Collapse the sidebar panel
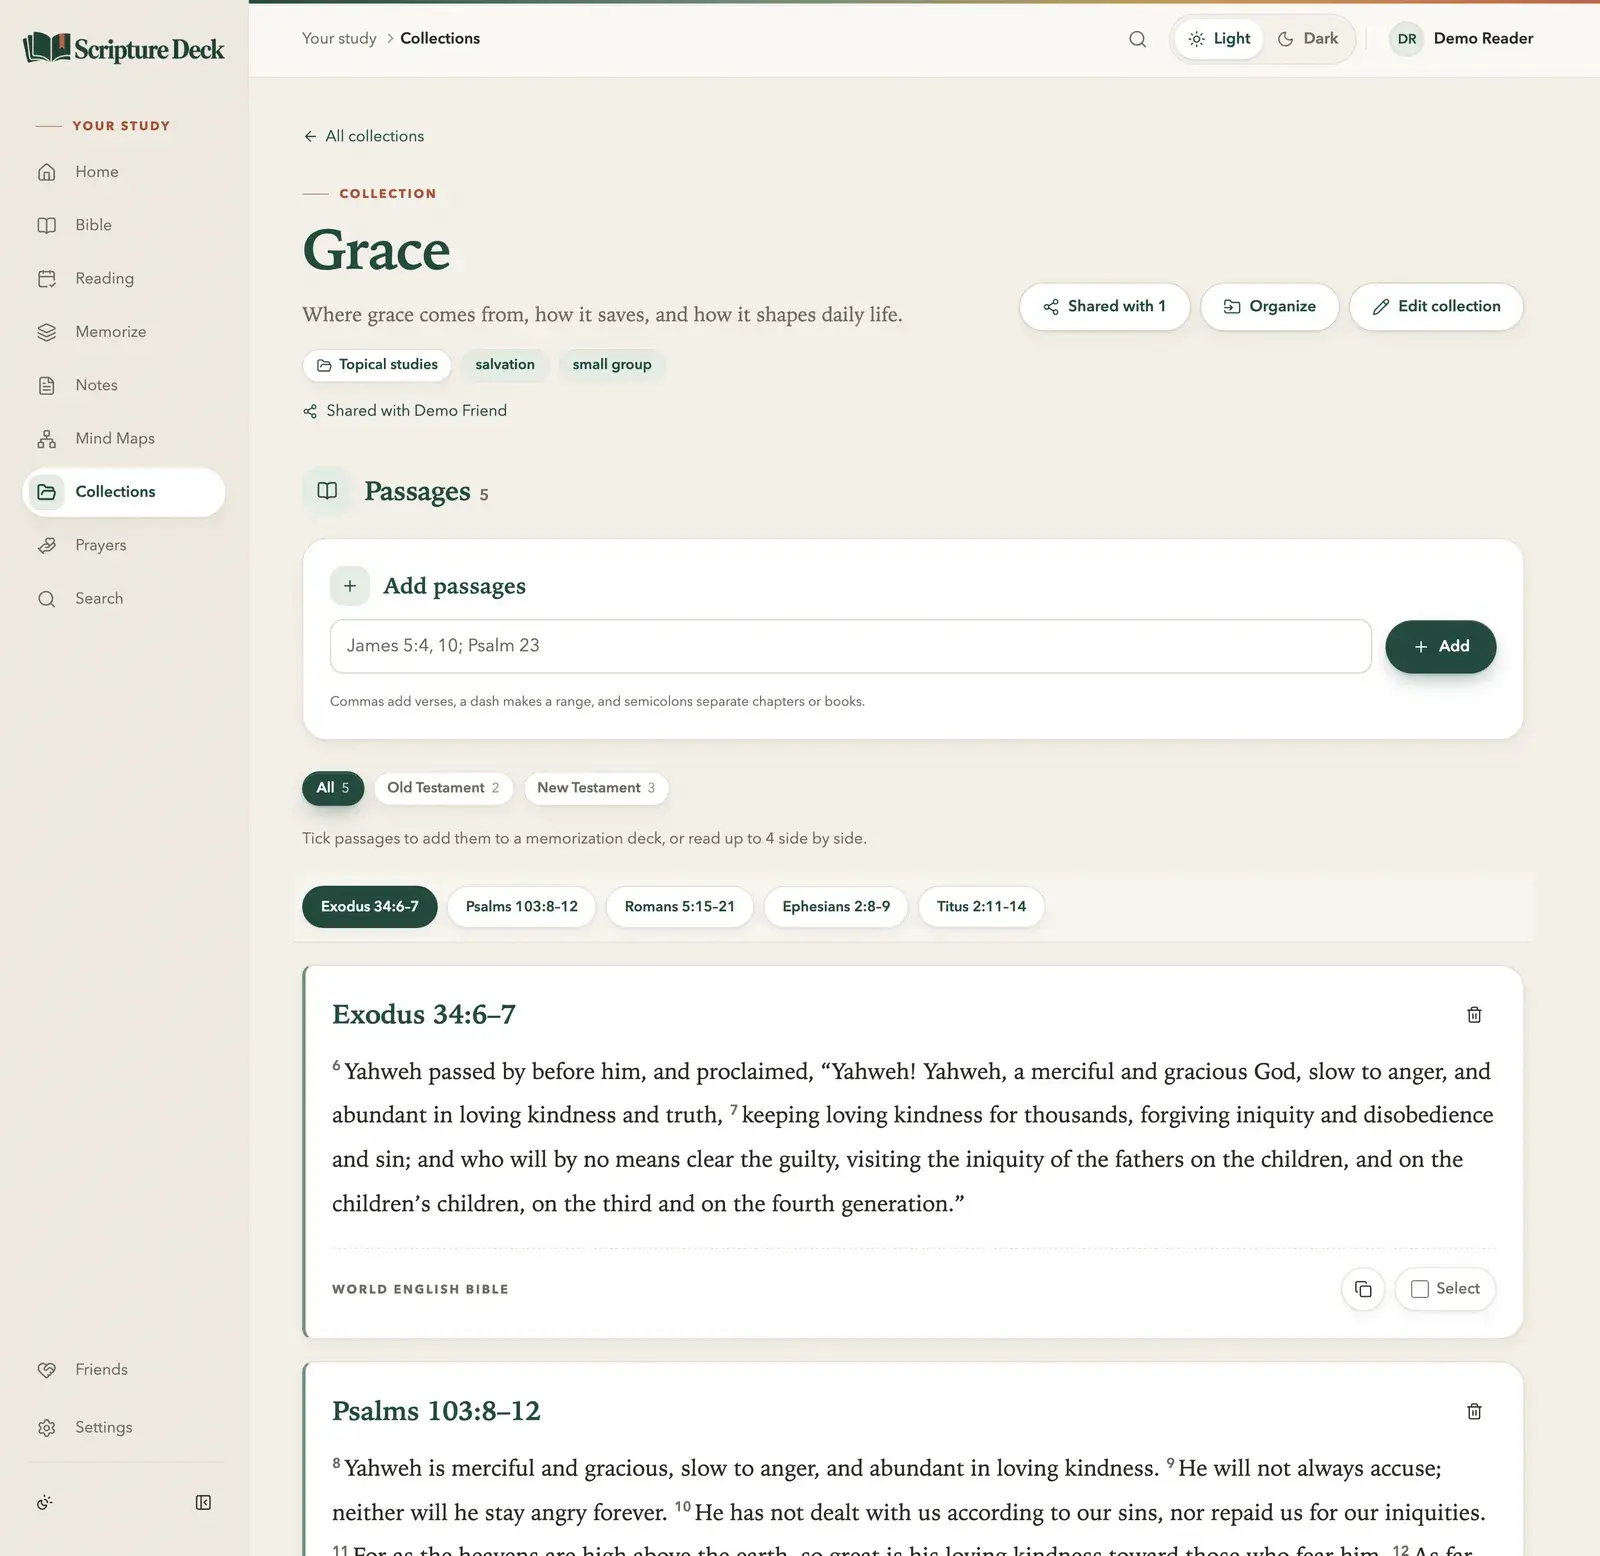Viewport: 1600px width, 1556px height. [203, 1502]
